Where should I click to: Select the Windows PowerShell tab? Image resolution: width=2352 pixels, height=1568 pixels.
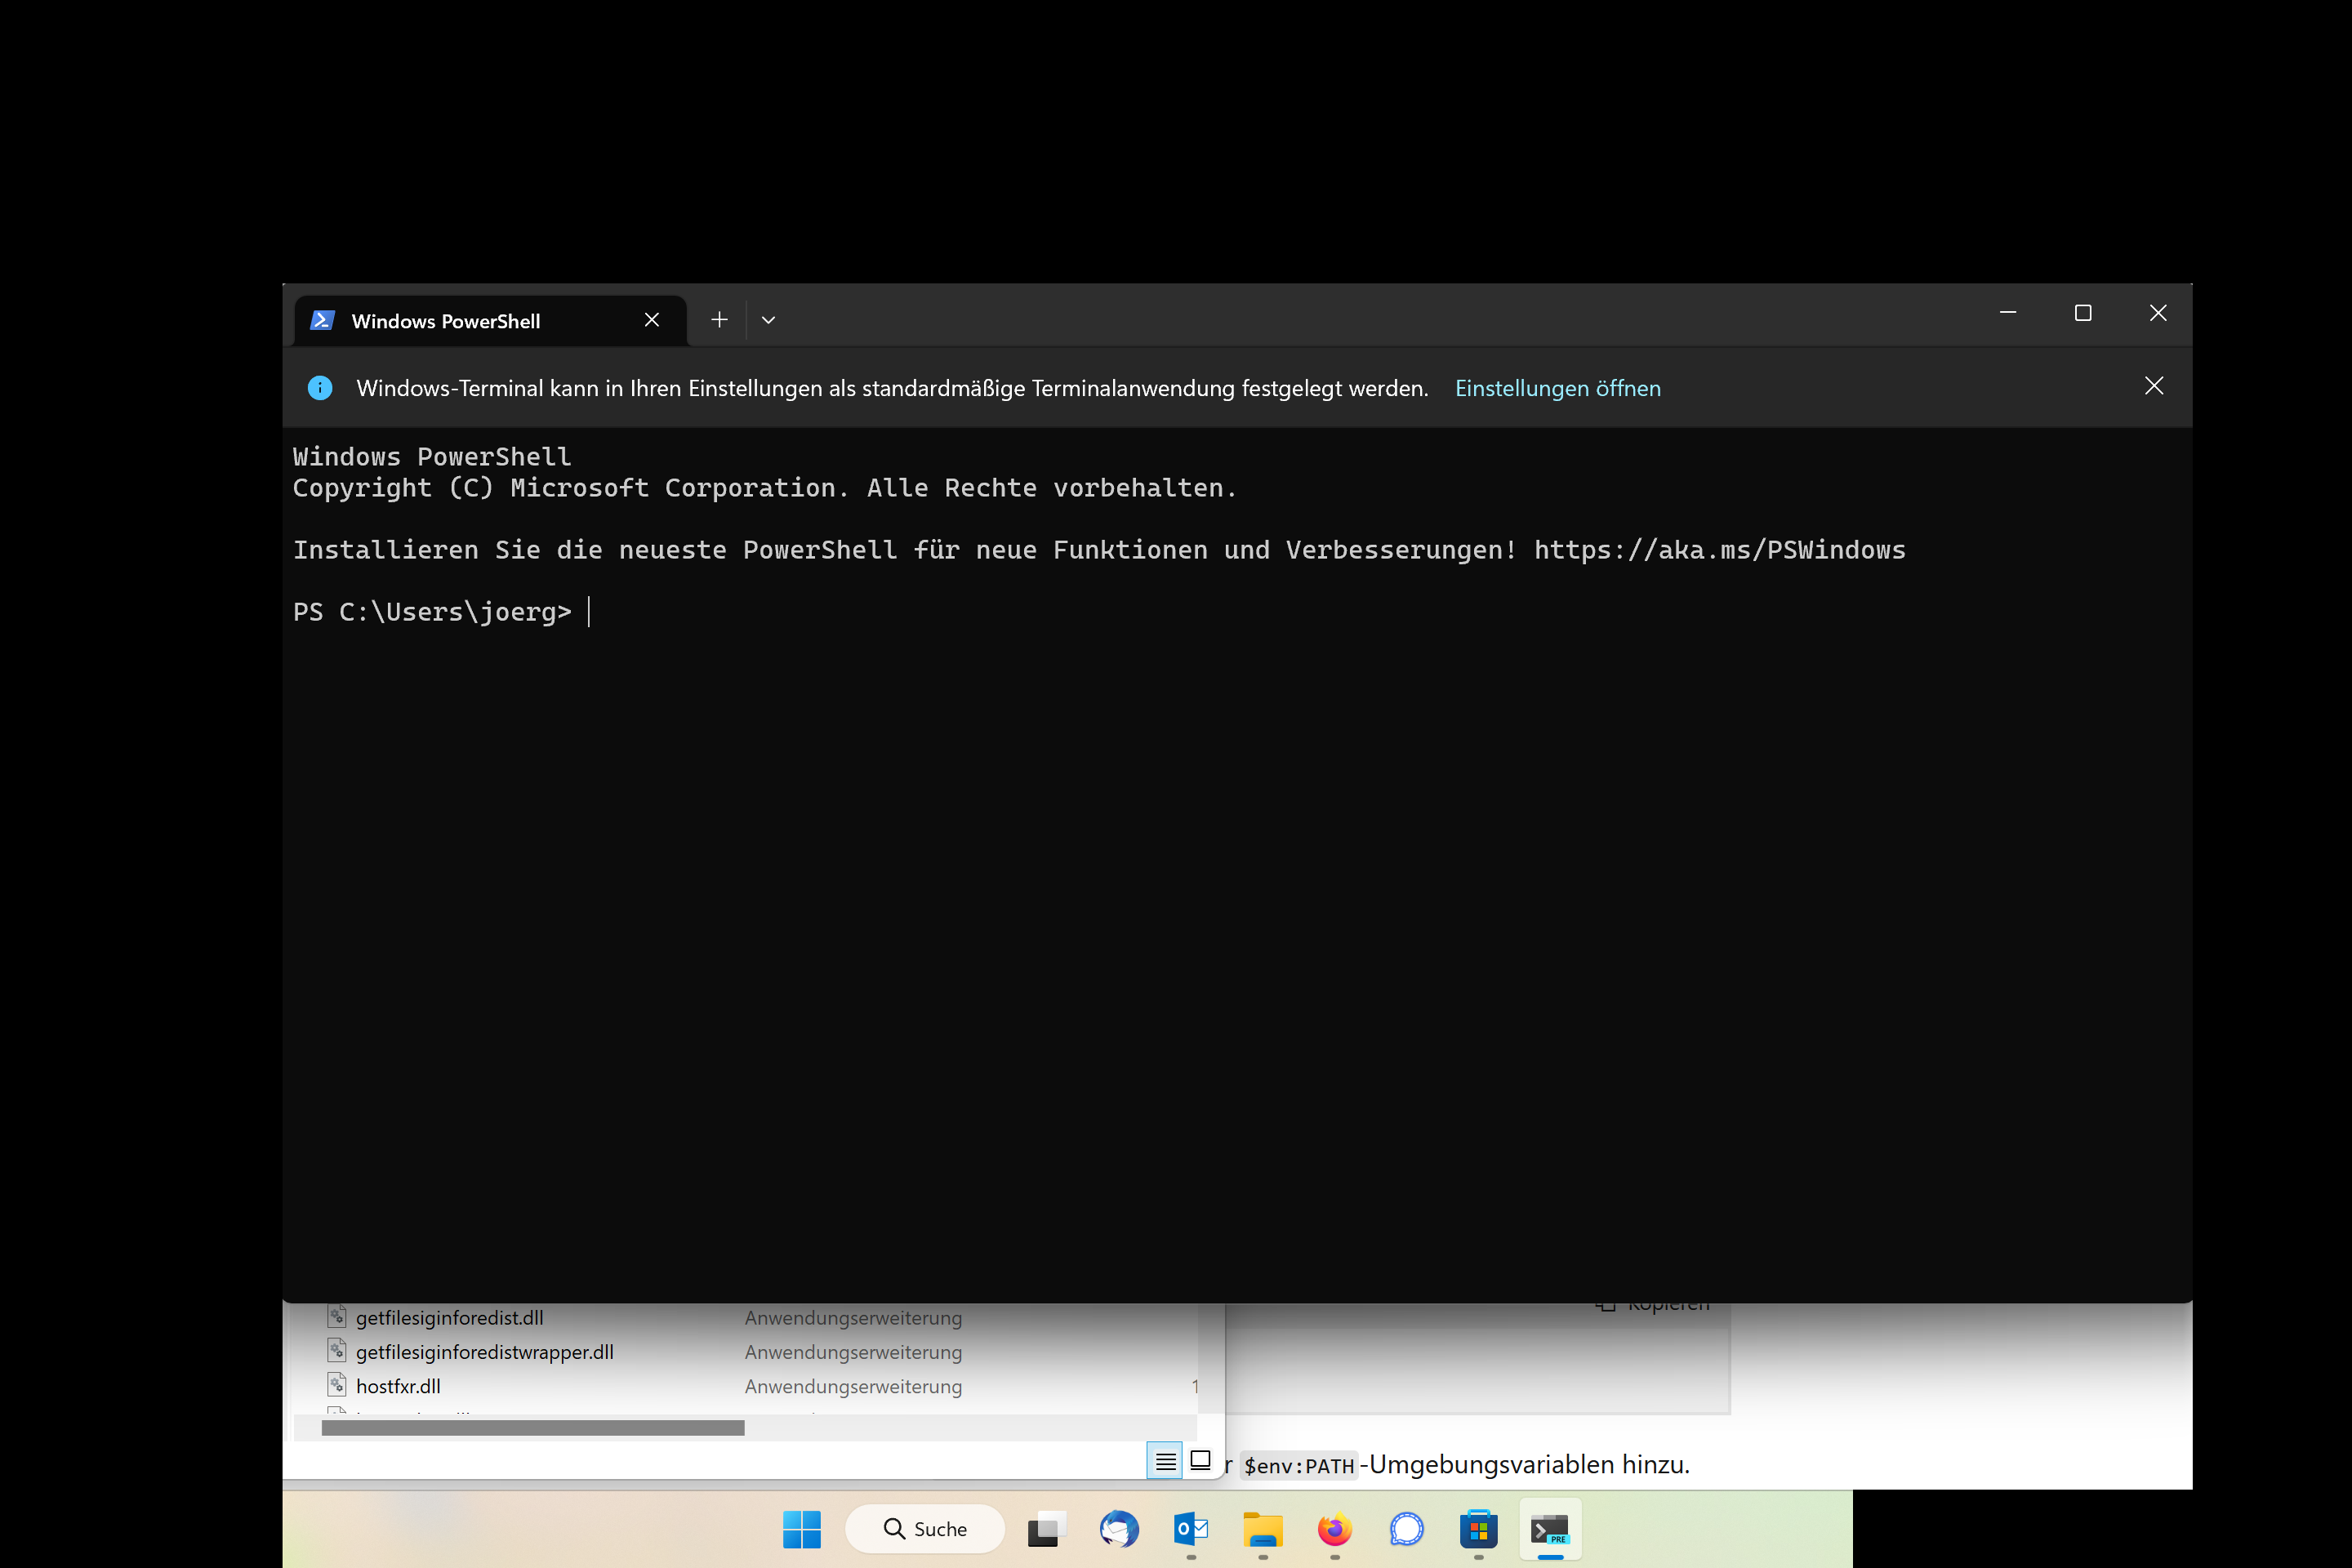490,321
